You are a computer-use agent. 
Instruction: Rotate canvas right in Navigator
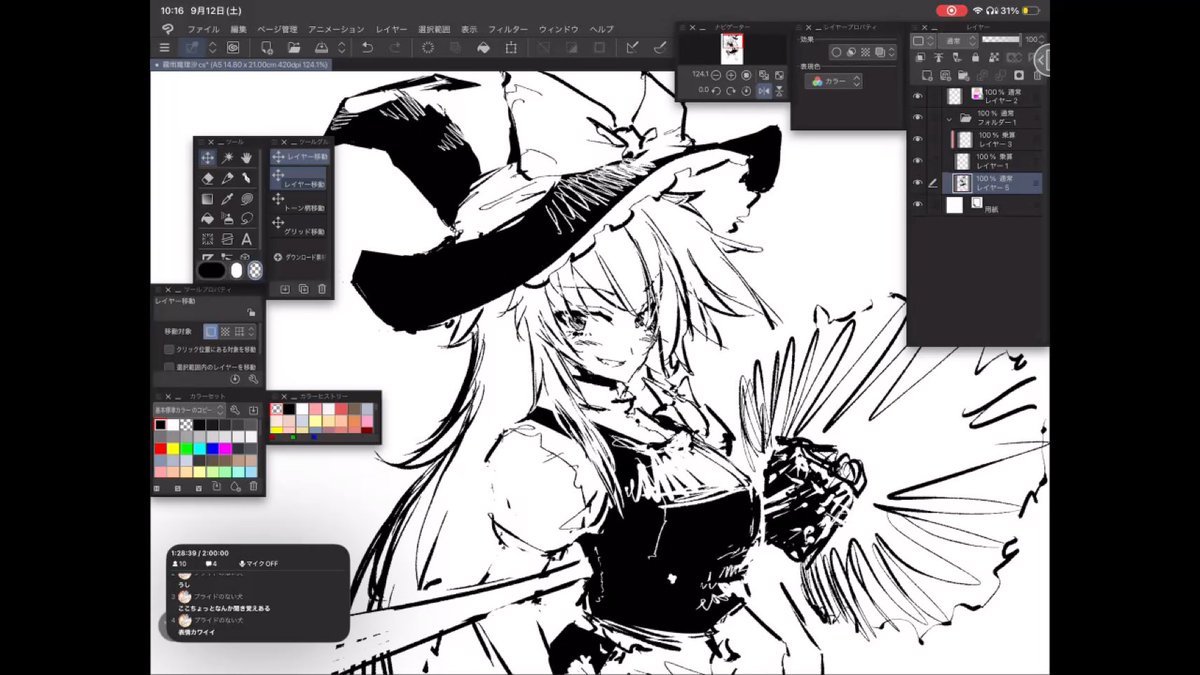click(731, 90)
